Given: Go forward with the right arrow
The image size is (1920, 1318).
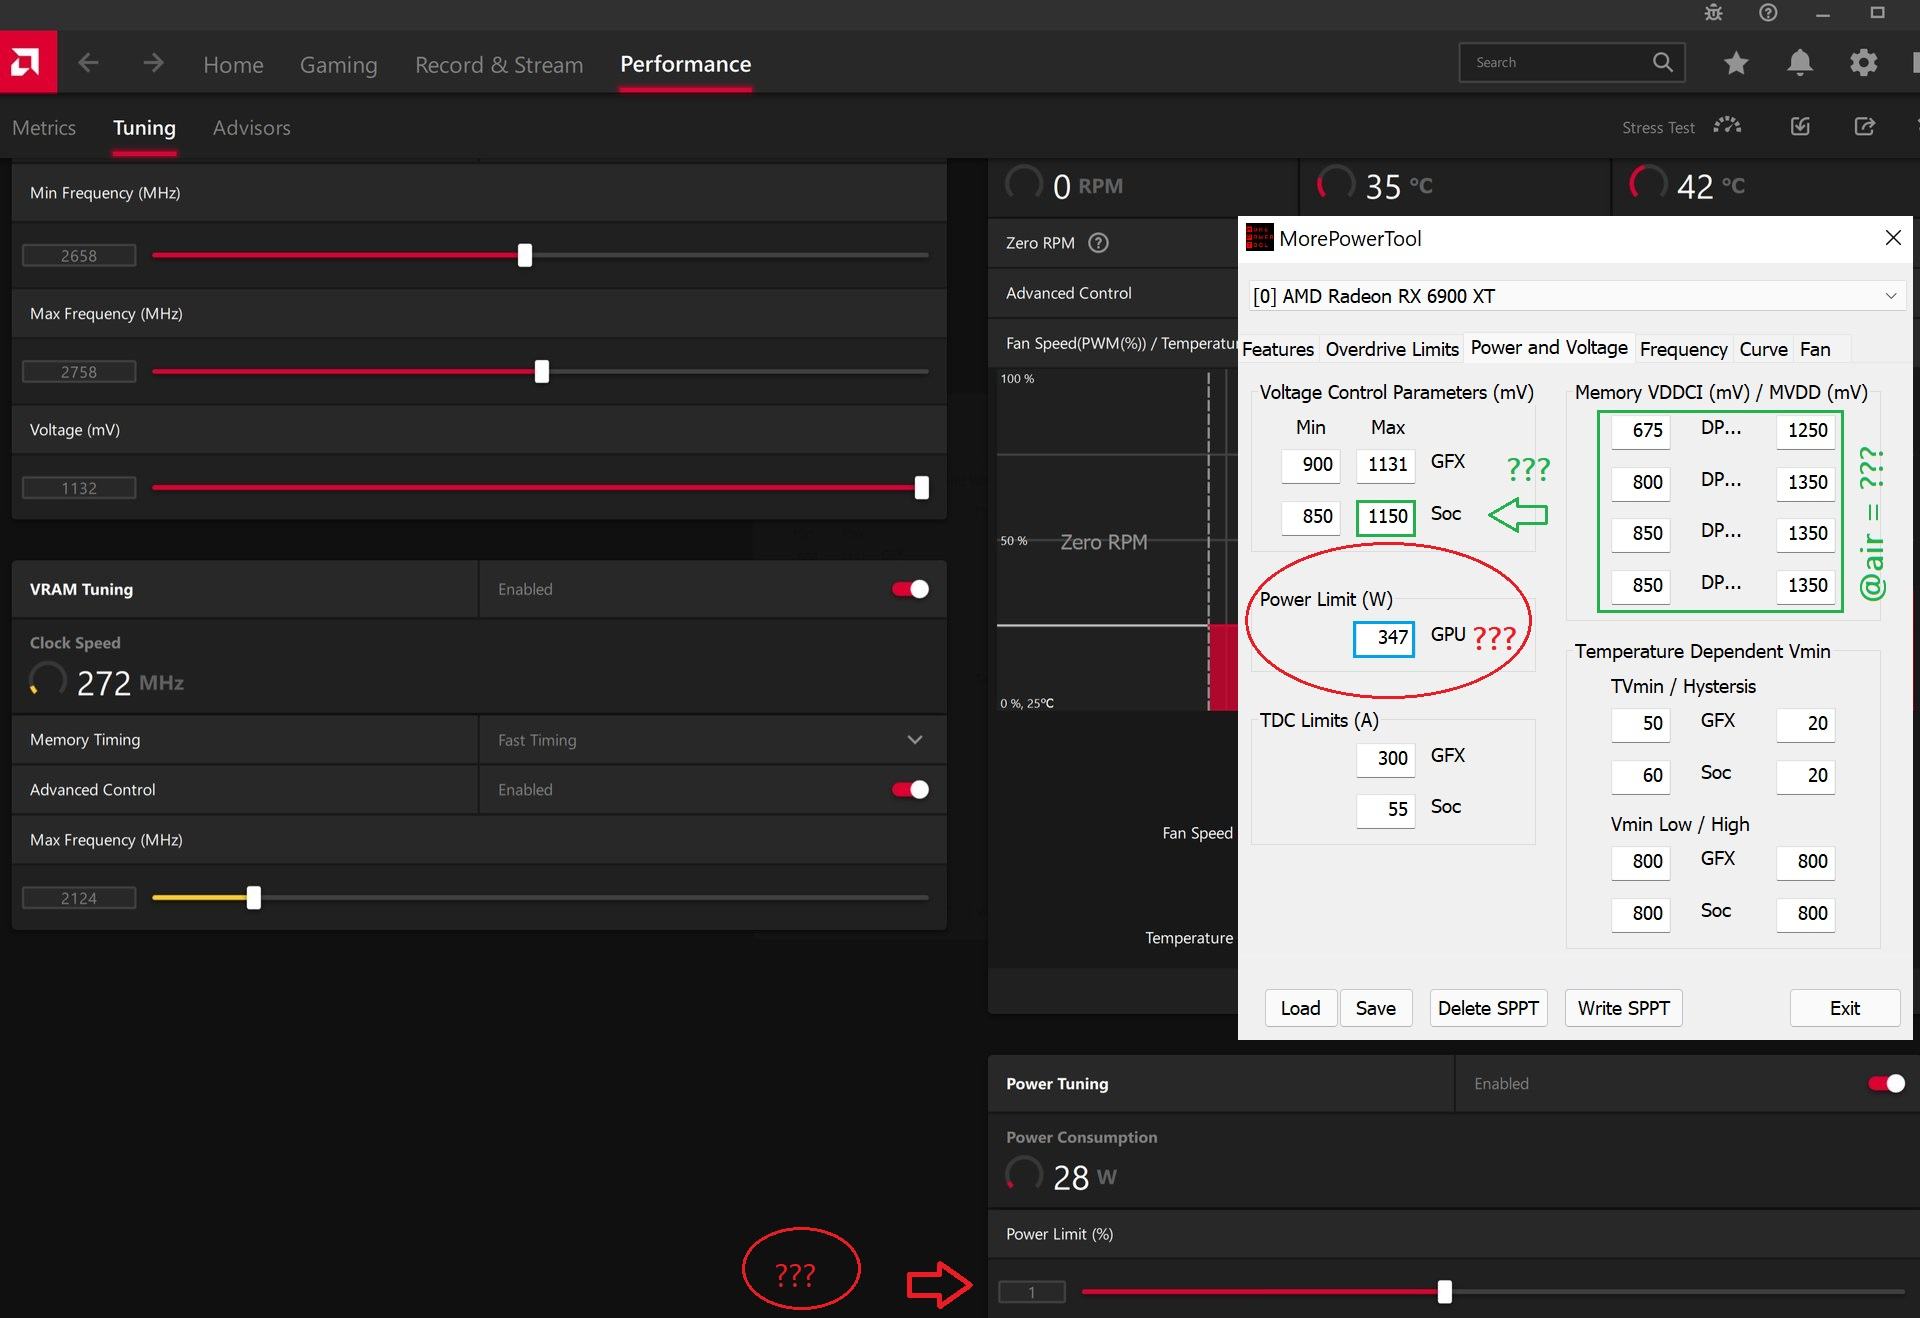Looking at the screenshot, I should [153, 63].
